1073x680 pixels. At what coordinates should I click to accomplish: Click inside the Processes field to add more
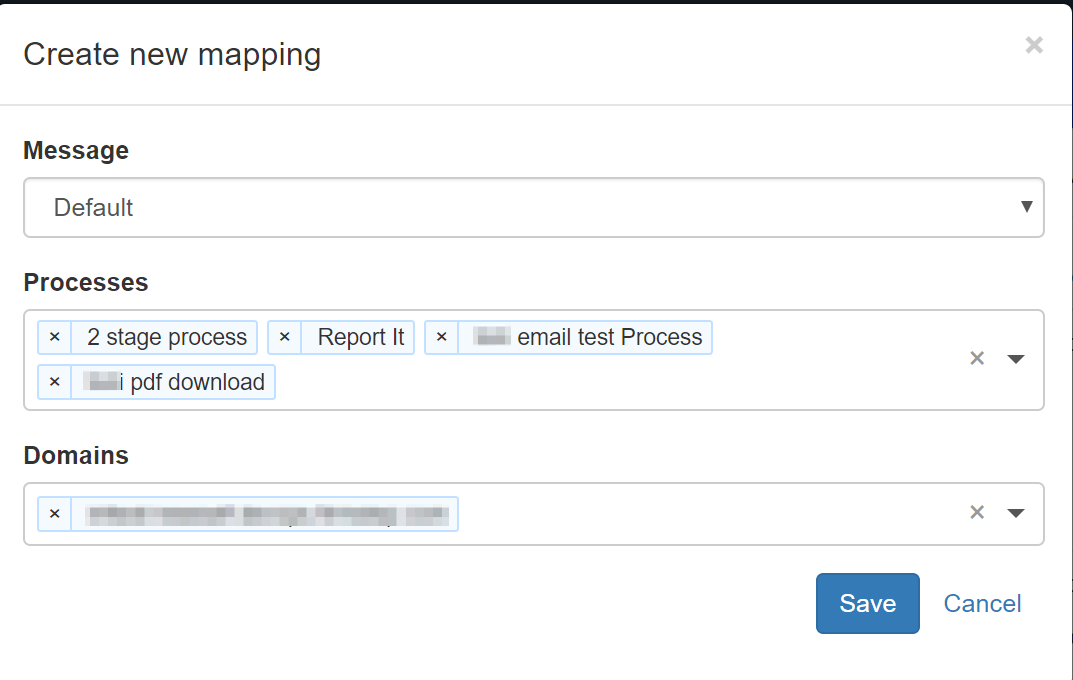pyautogui.click(x=600, y=382)
